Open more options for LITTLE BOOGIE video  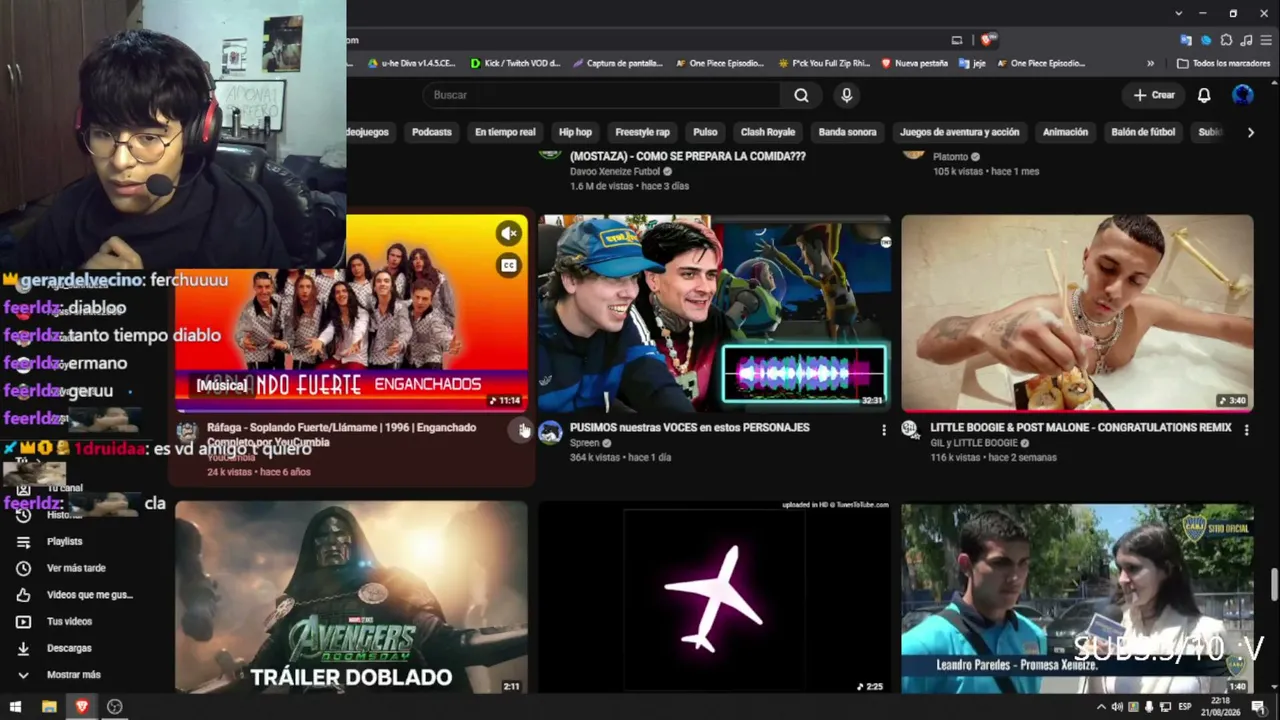[1246, 430]
